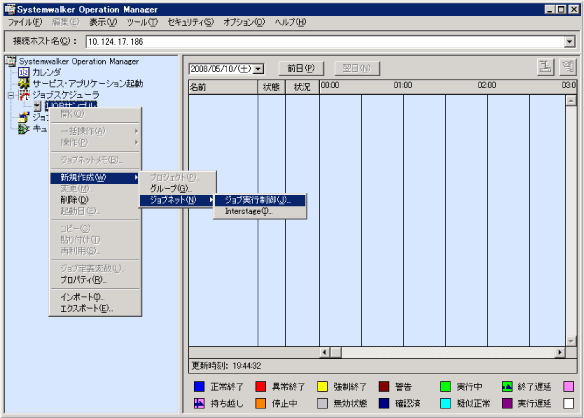584x418 pixels.
Task: Click the 終了遅延 legend icon
Action: pyautogui.click(x=507, y=387)
